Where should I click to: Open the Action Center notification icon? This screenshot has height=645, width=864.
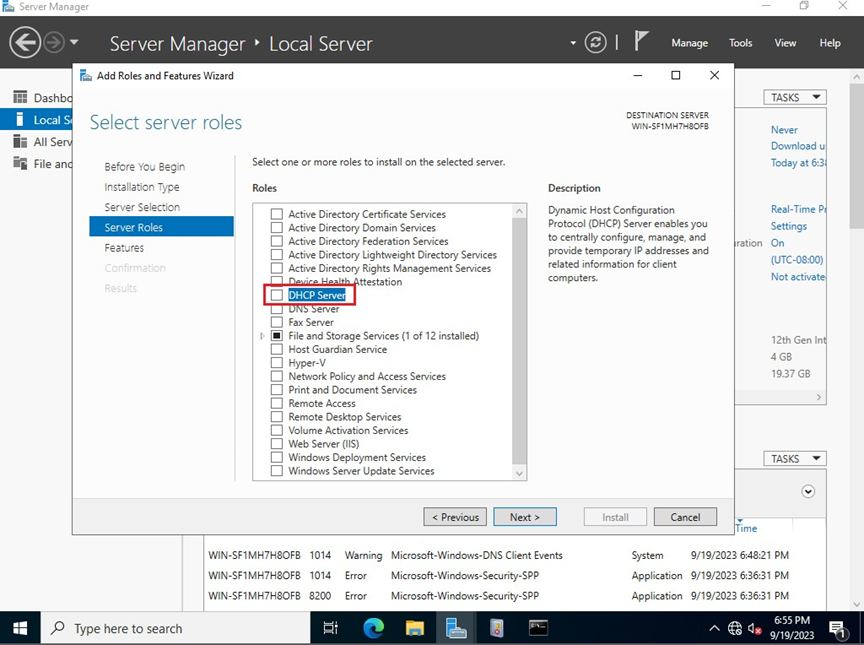pyautogui.click(x=837, y=628)
